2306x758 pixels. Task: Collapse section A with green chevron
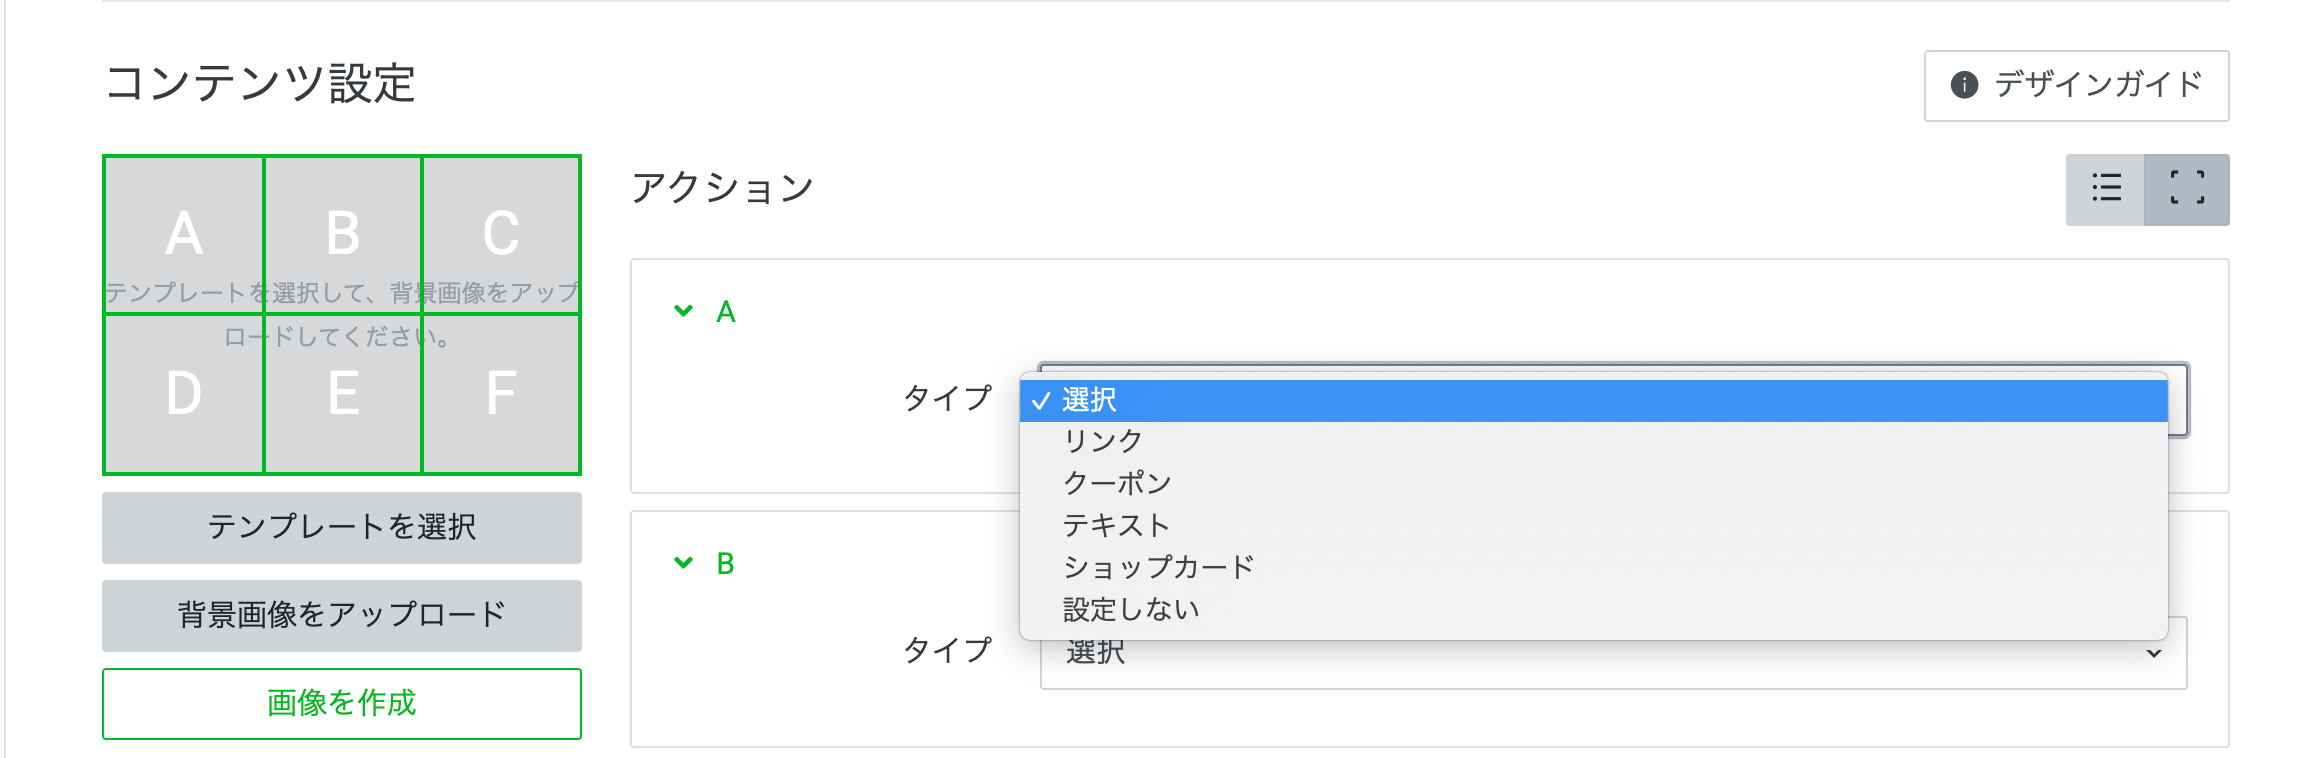pos(684,311)
